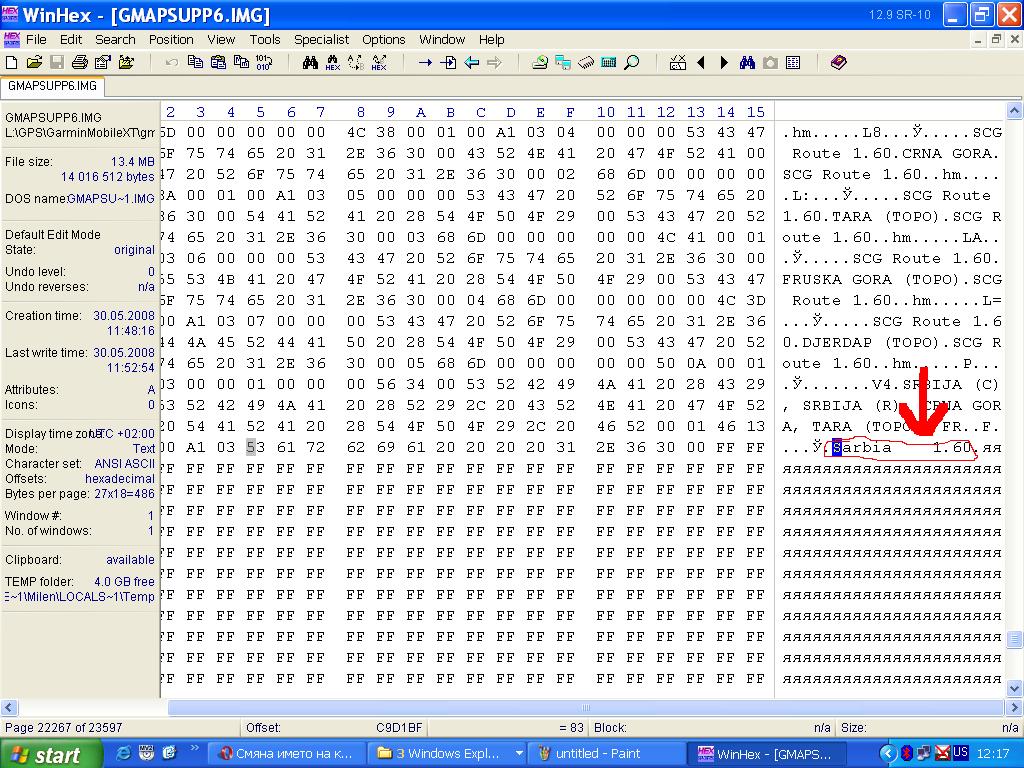Click the New file icon in toolbar
Image resolution: width=1024 pixels, height=768 pixels.
pyautogui.click(x=13, y=62)
